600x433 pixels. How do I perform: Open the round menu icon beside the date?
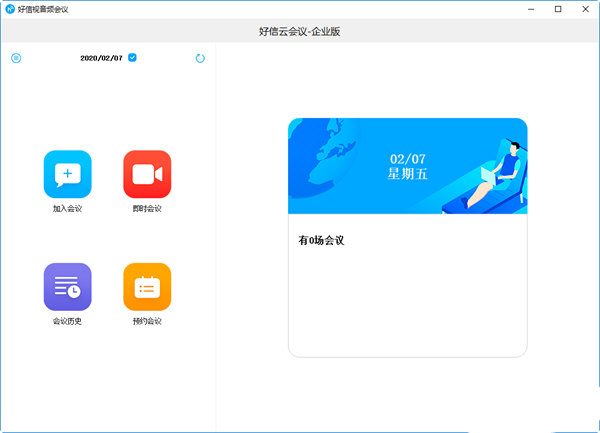[x=16, y=58]
